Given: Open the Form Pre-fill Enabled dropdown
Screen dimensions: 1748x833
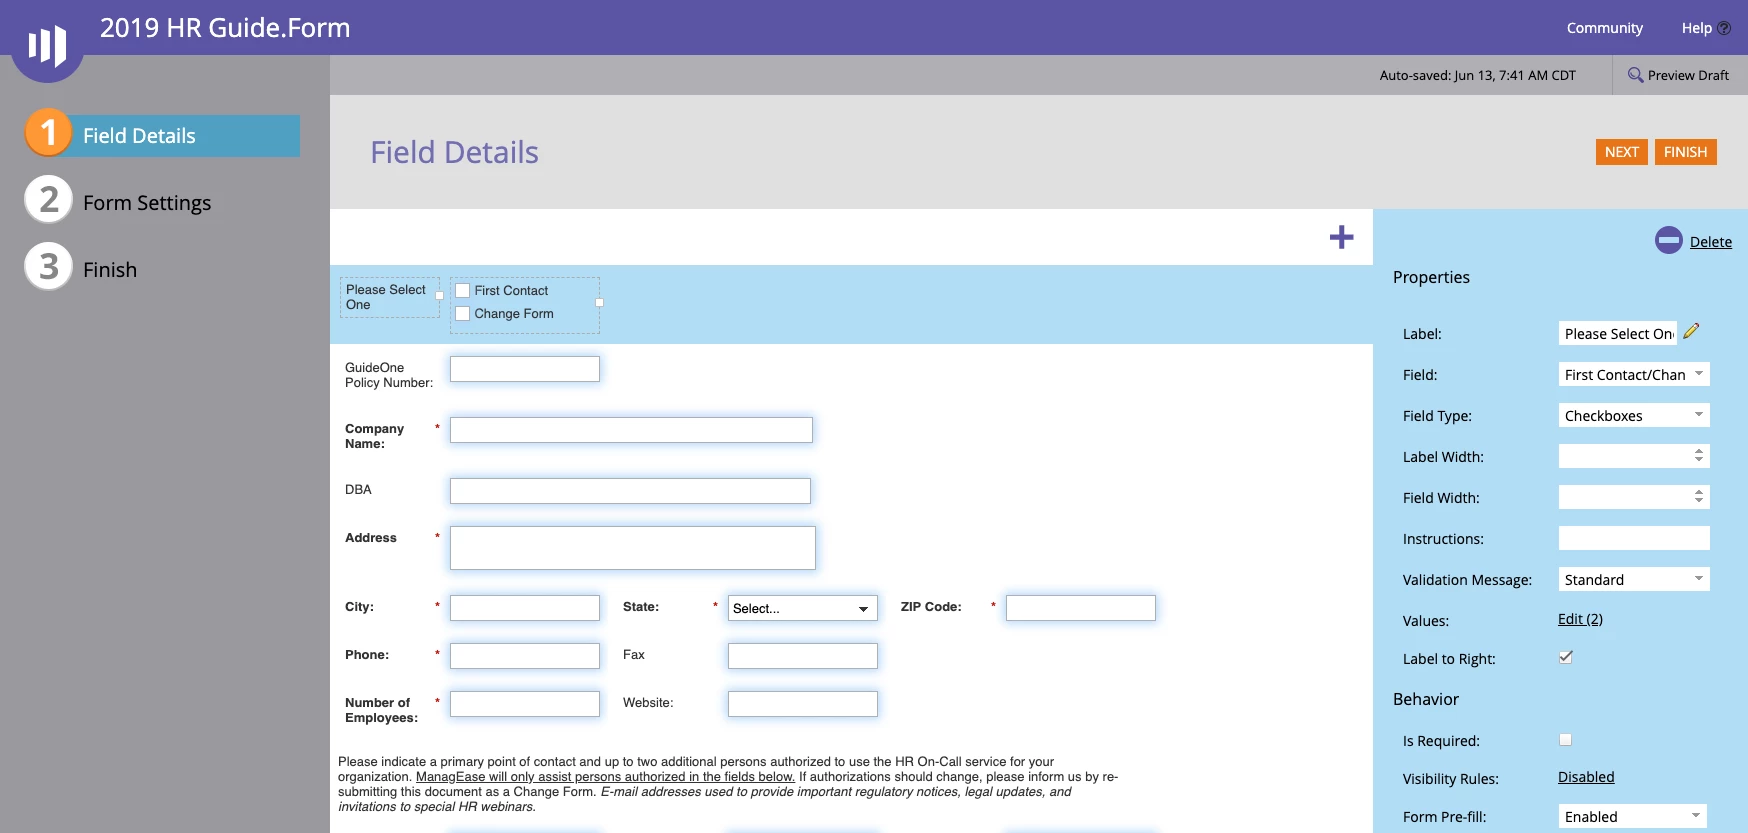Looking at the screenshot, I should coord(1633,817).
